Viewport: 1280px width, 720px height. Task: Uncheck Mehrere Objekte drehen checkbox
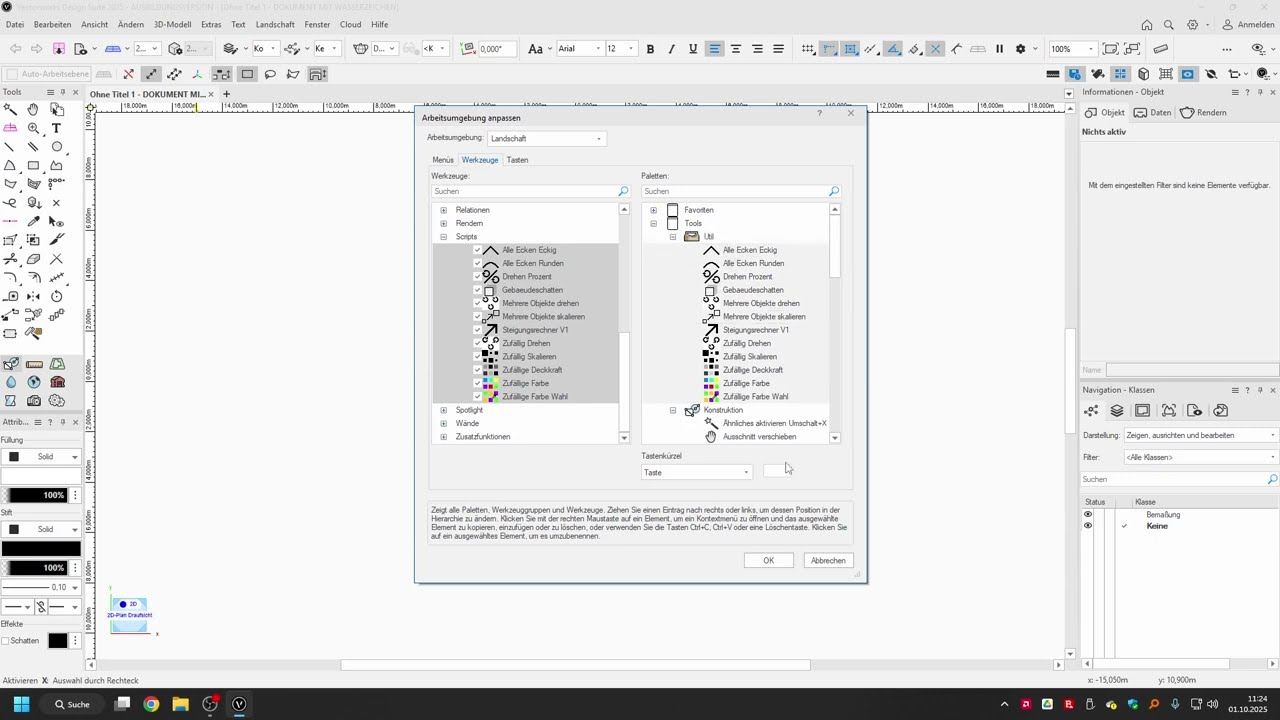477,303
